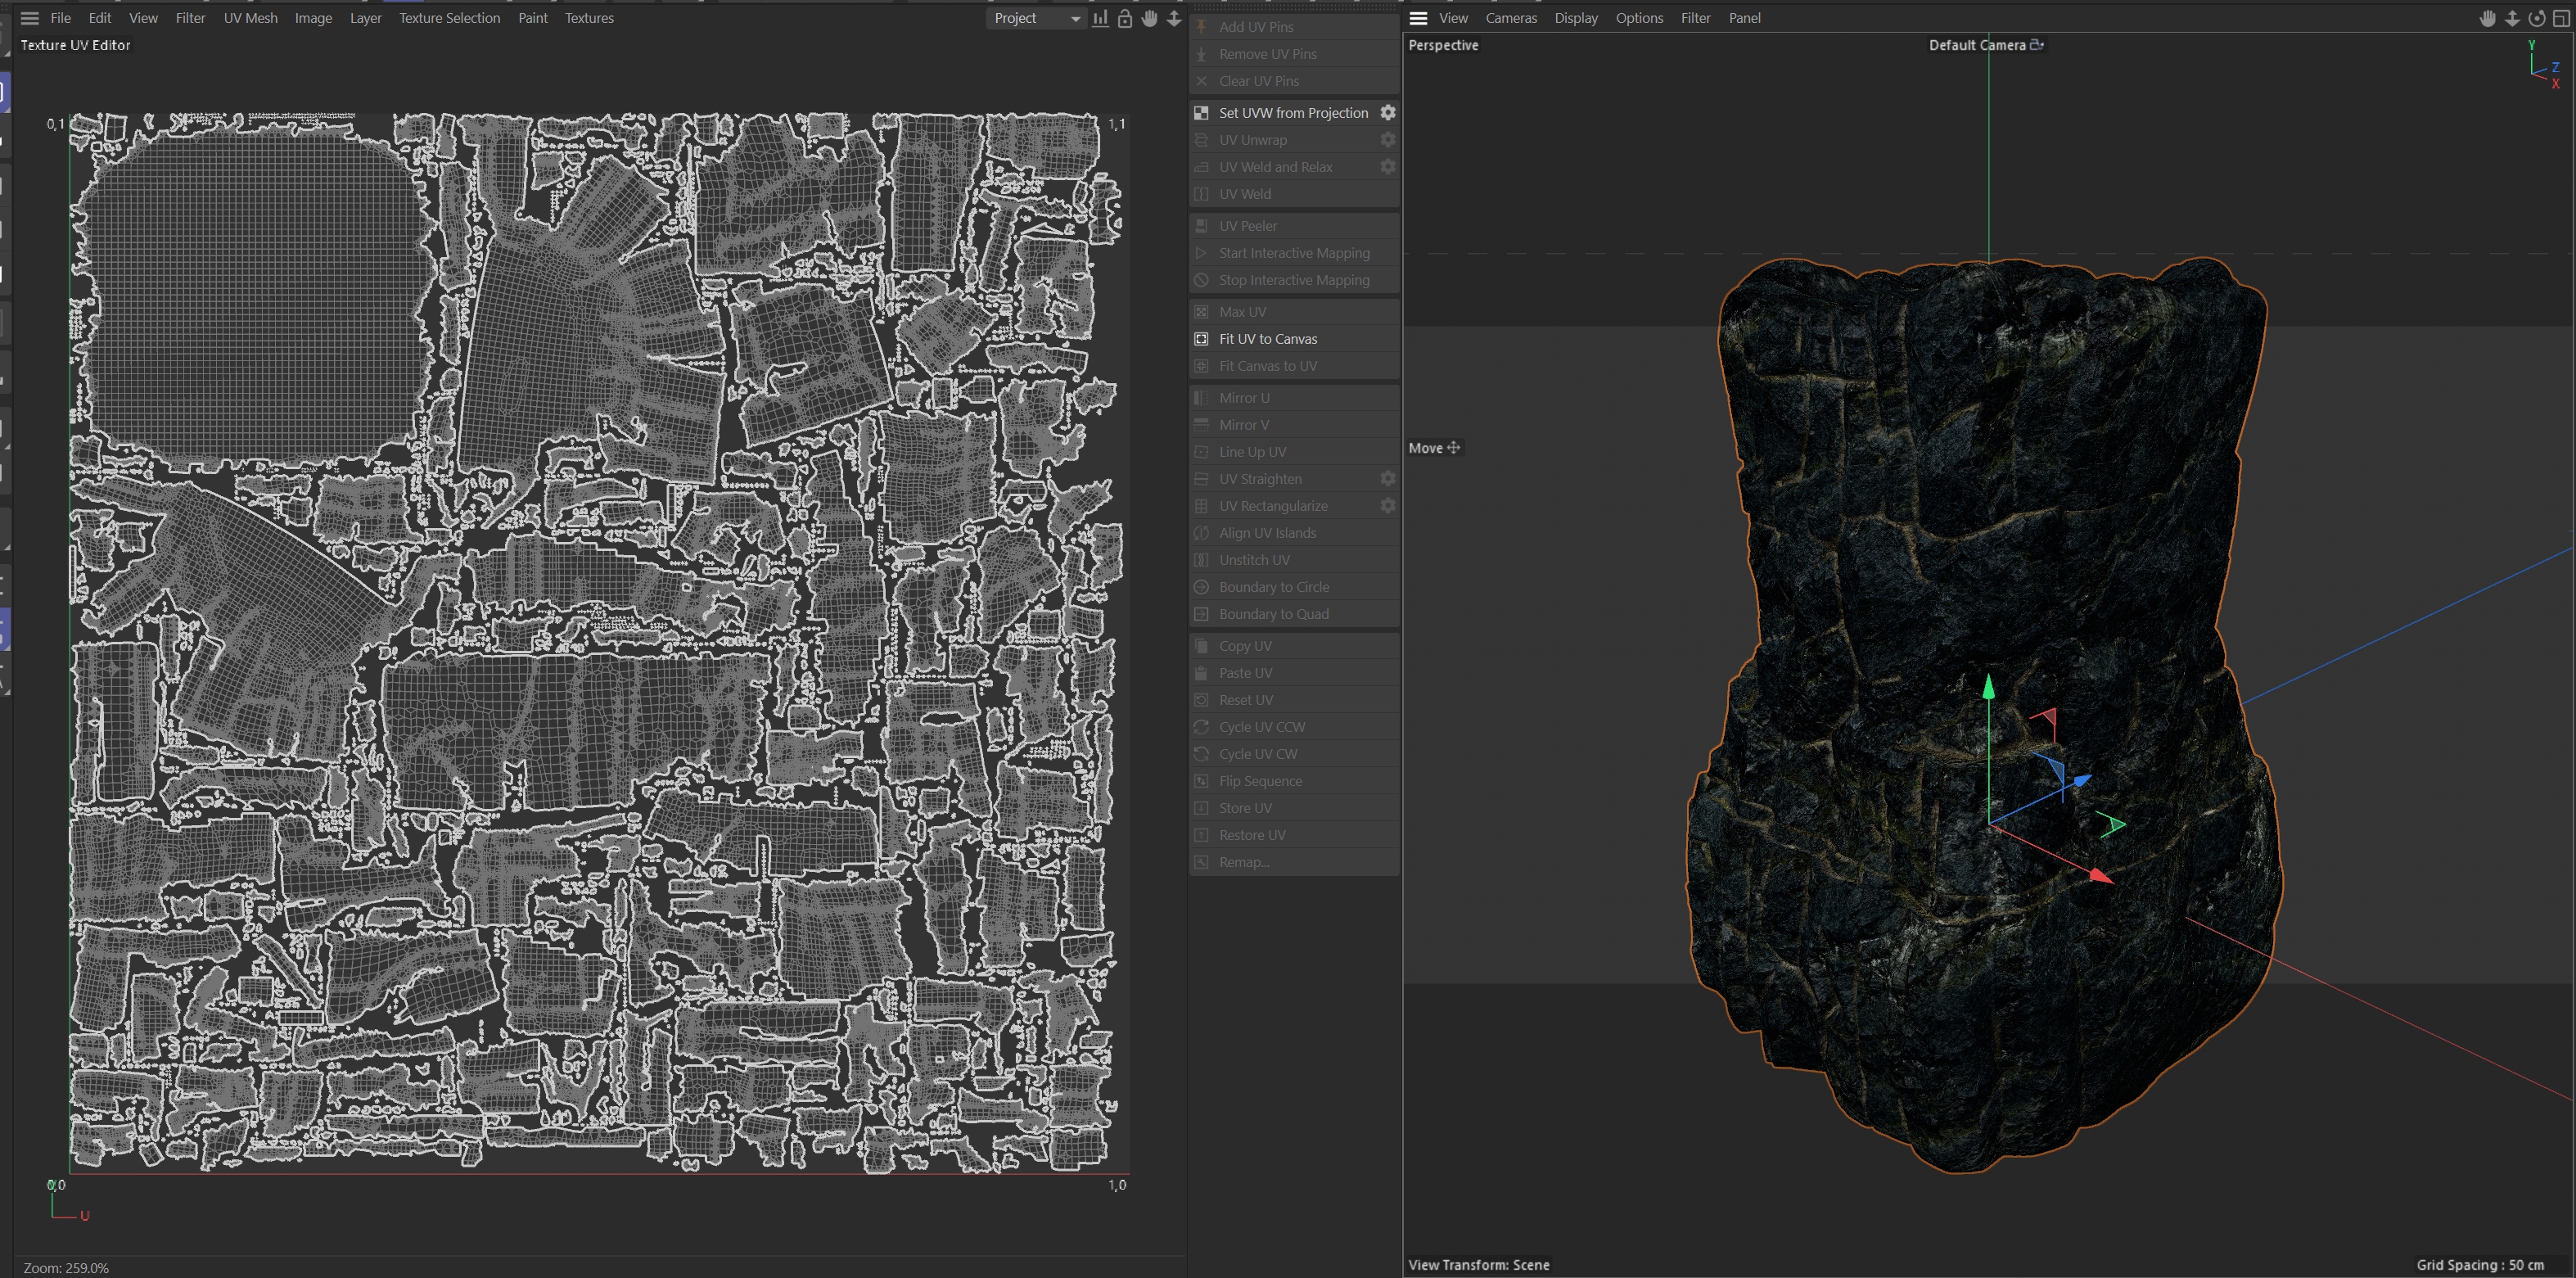Click the orbit camera icon in viewport
The width and height of the screenshot is (2576, 1278).
(x=2536, y=18)
